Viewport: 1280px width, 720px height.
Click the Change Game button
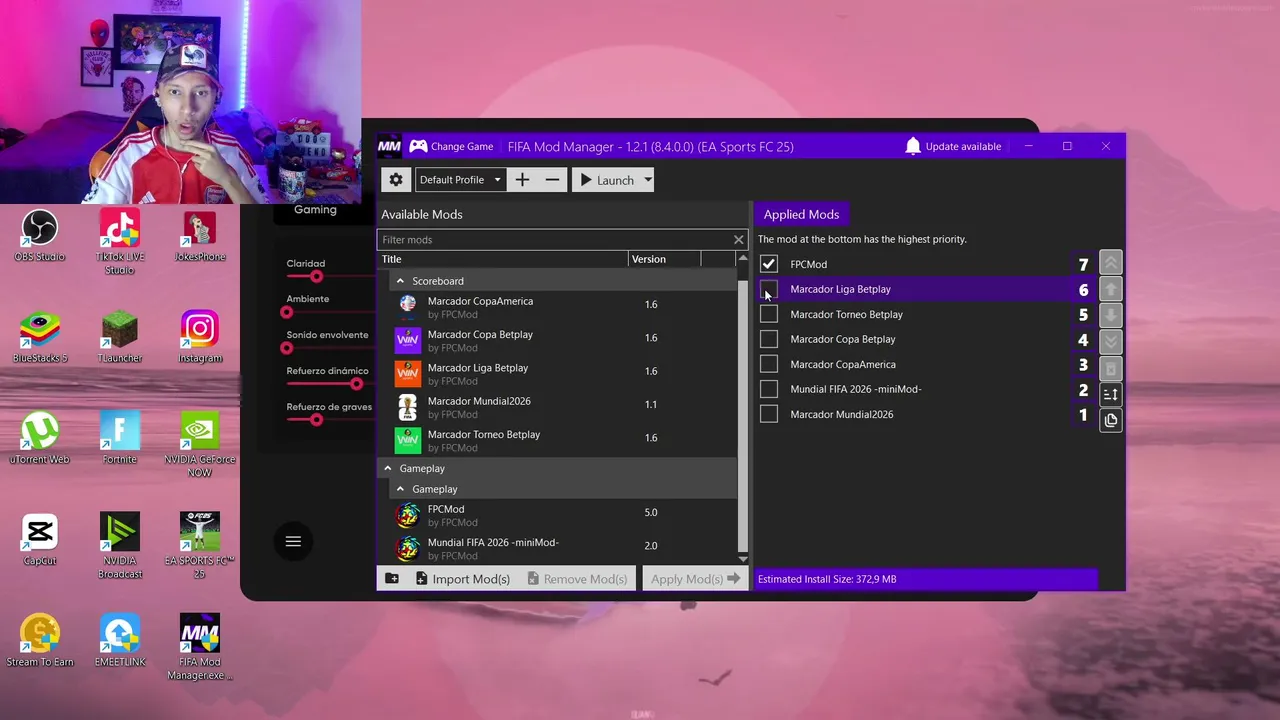(x=451, y=146)
